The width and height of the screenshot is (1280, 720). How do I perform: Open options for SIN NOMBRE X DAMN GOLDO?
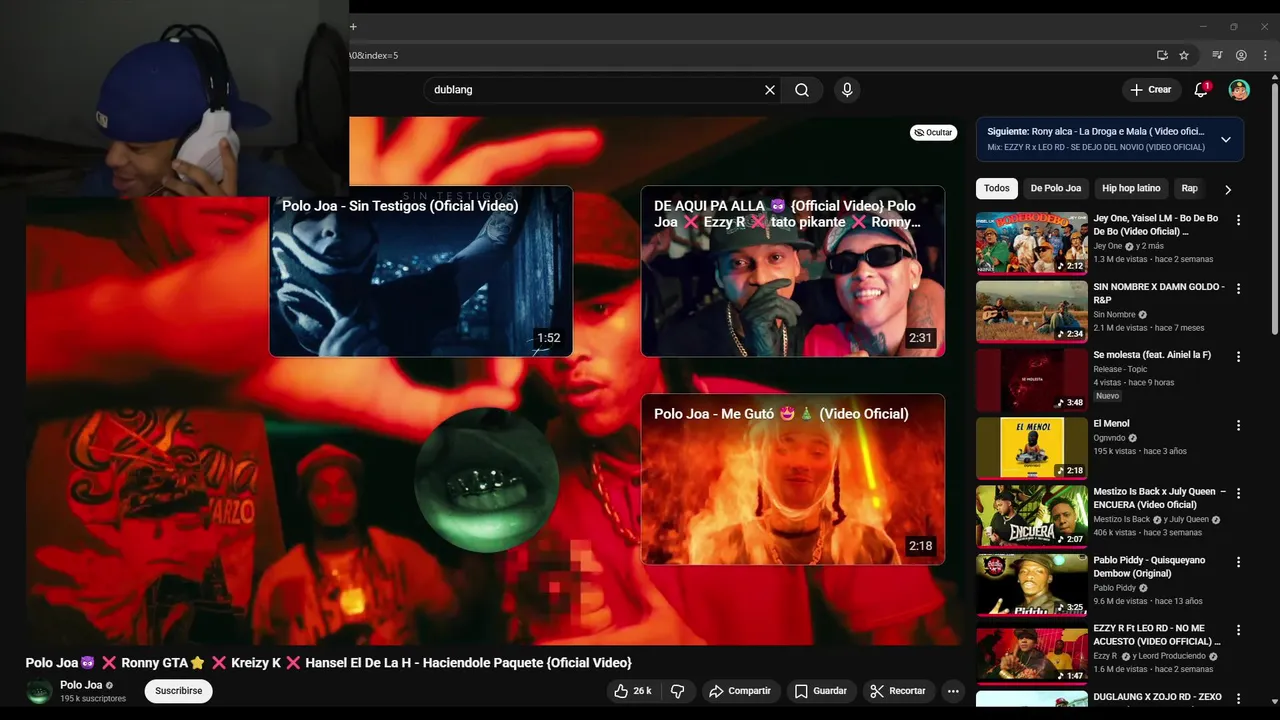(1238, 289)
